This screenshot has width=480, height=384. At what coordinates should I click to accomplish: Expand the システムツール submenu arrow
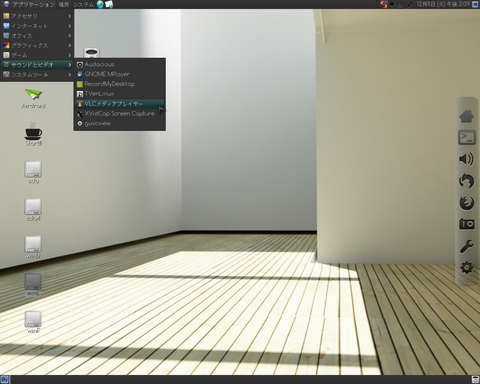point(69,75)
